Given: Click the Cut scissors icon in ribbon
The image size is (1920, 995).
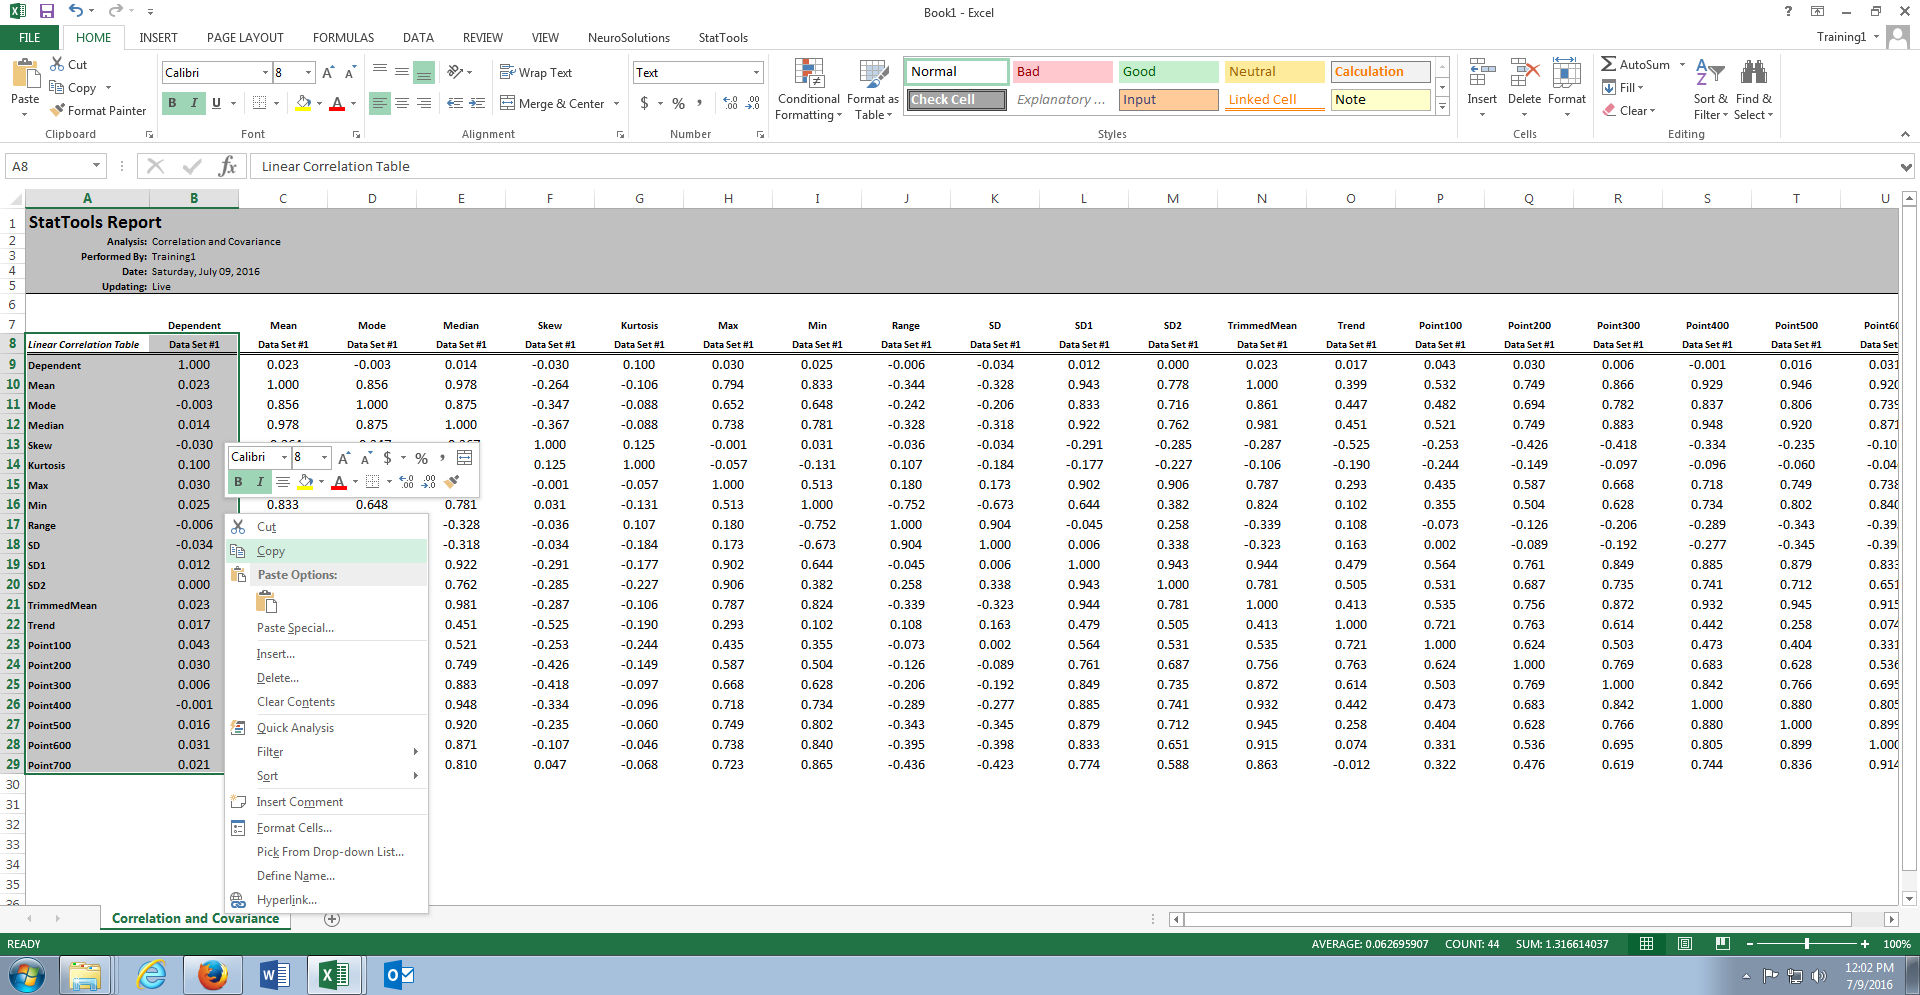Looking at the screenshot, I should click(x=57, y=64).
